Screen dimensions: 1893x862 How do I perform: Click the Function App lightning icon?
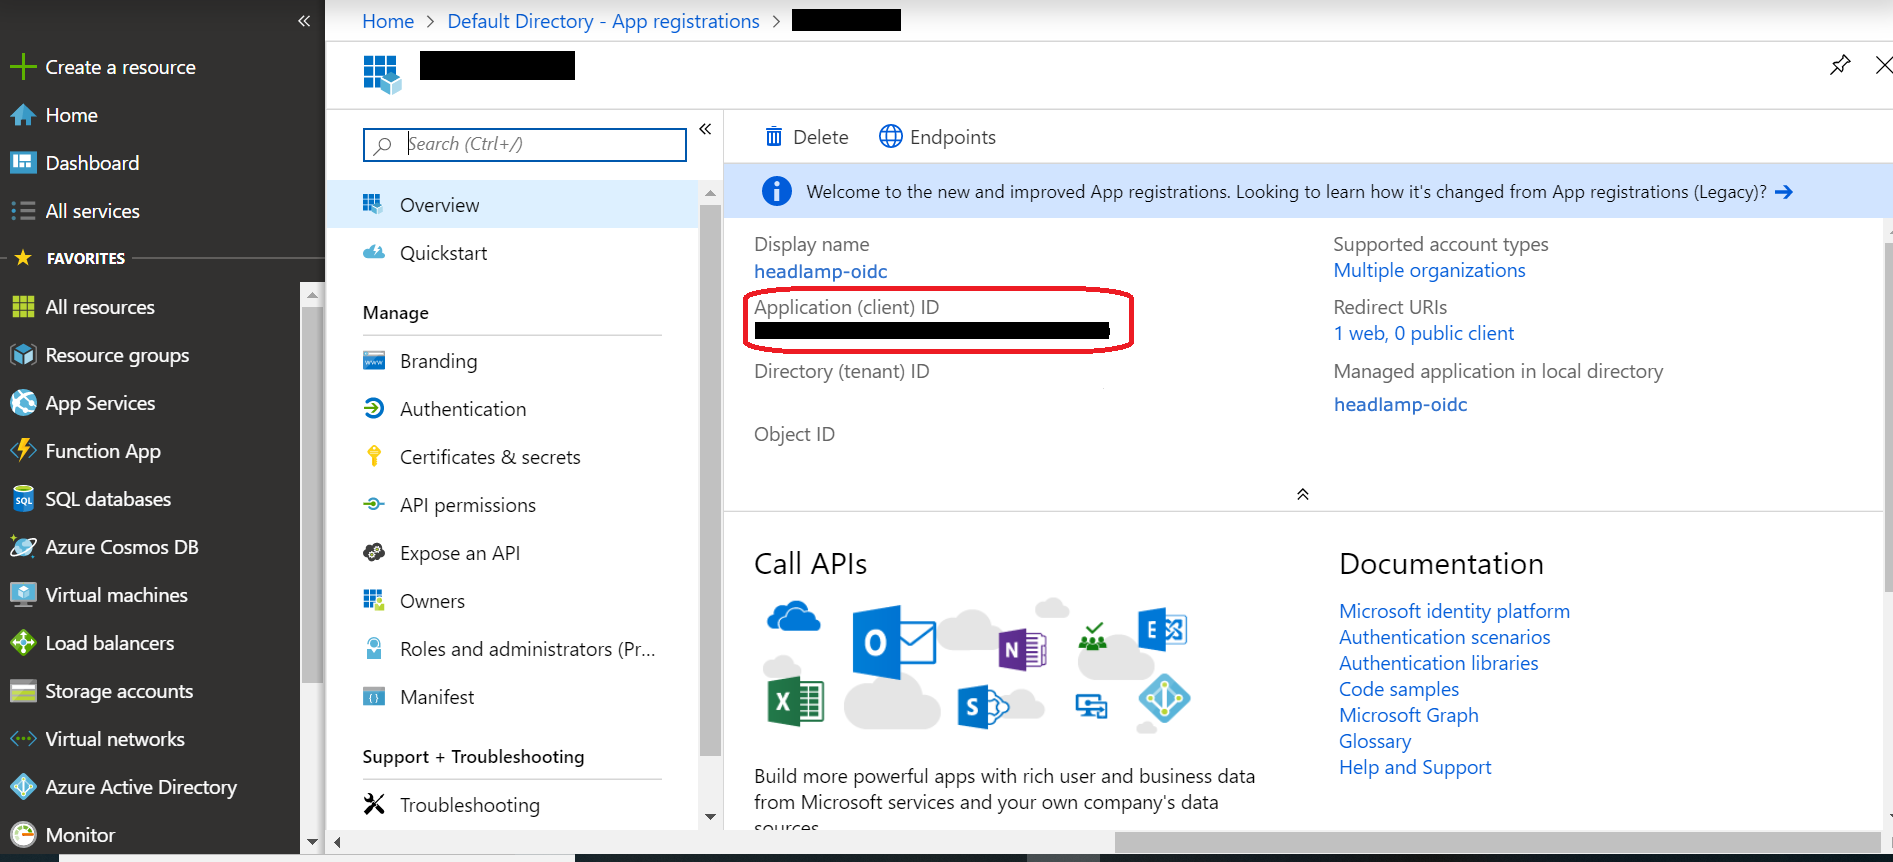(x=23, y=451)
